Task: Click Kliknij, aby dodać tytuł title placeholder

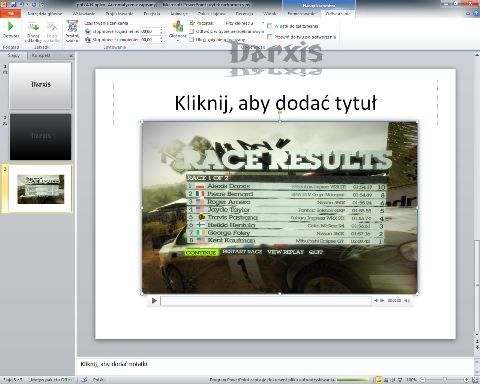Action: 275,103
